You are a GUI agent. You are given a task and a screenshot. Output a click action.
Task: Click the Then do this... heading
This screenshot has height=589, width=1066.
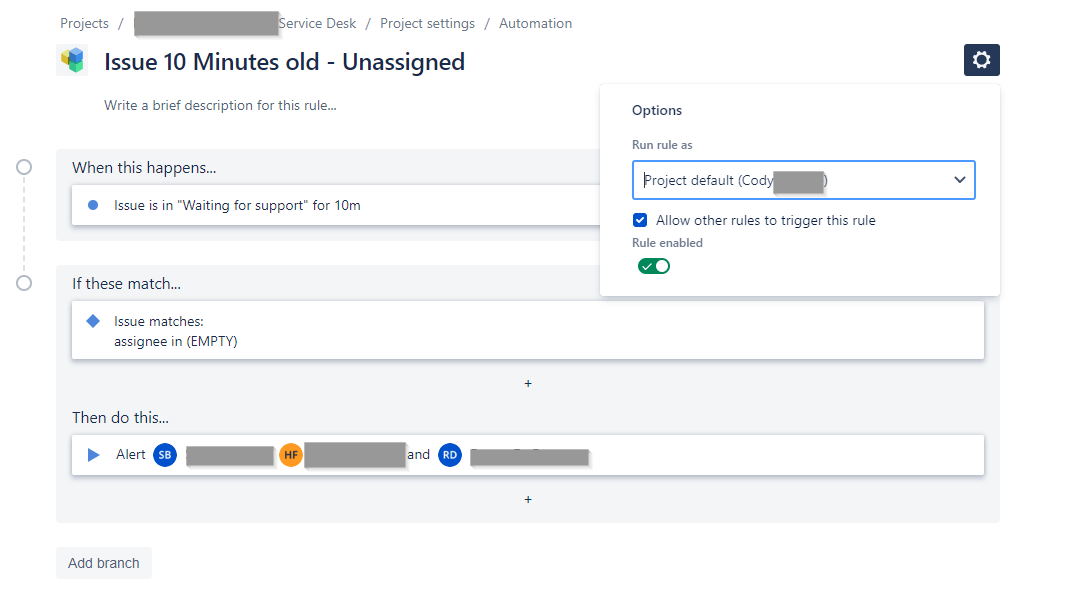coord(120,418)
